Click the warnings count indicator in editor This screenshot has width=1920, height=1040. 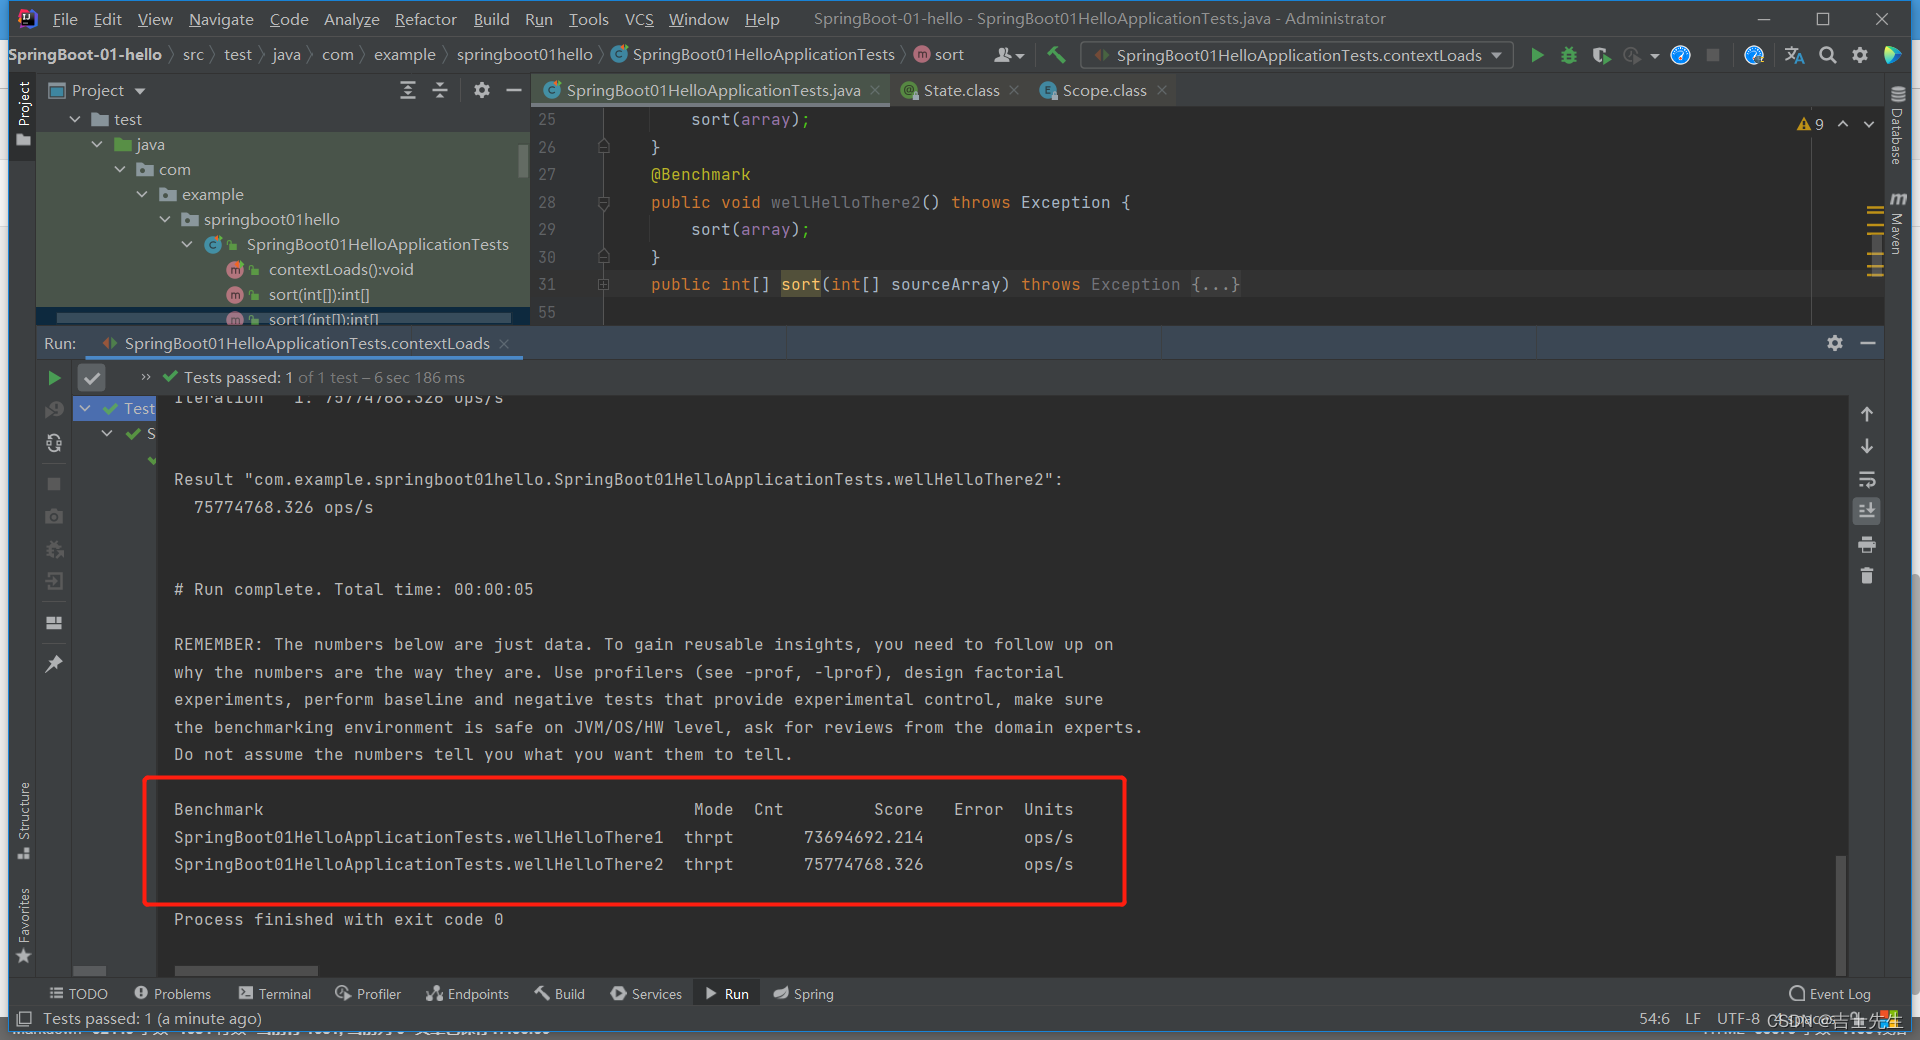[x=1811, y=124]
